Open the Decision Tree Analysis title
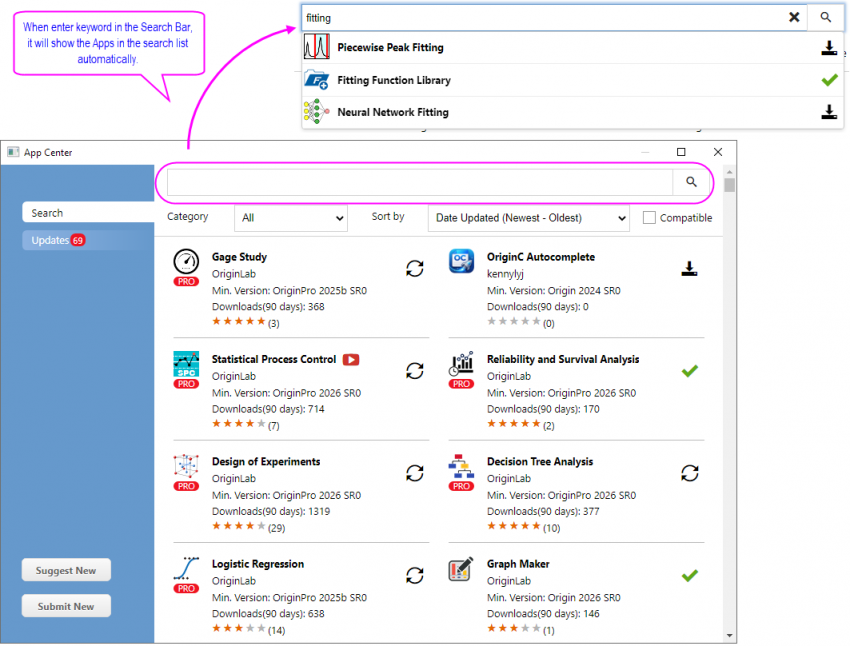This screenshot has height=646, width=850. coord(540,462)
